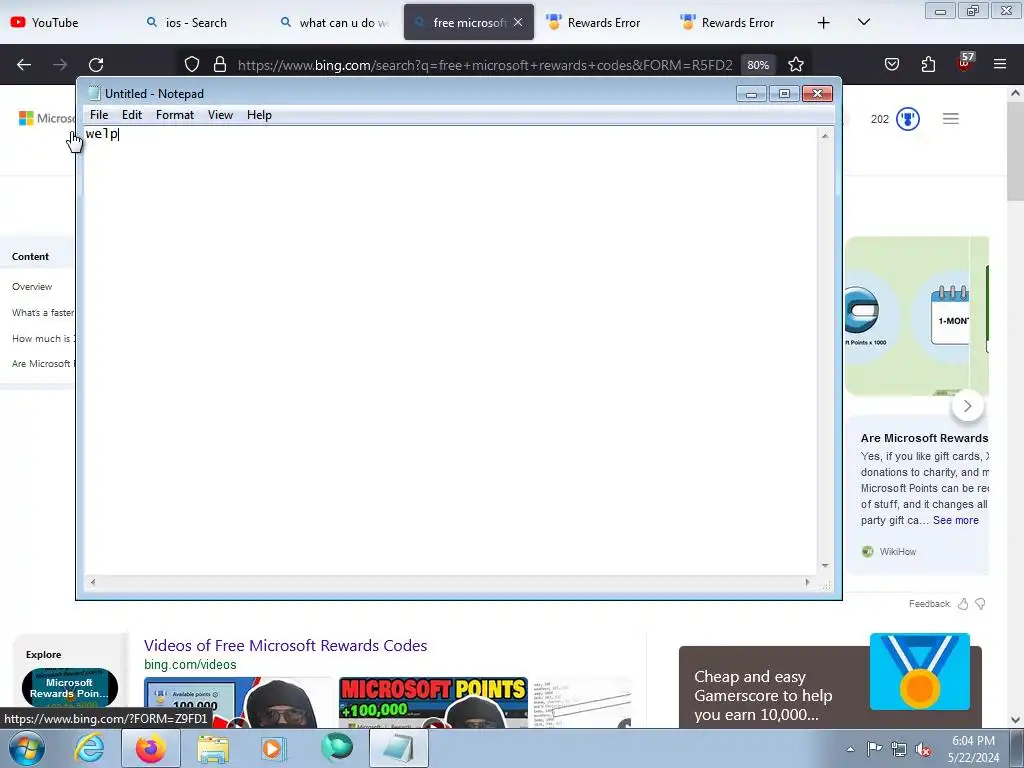Viewport: 1024px width, 768px height.
Task: Click the Notepad text area after 'welp'
Action: (451, 353)
